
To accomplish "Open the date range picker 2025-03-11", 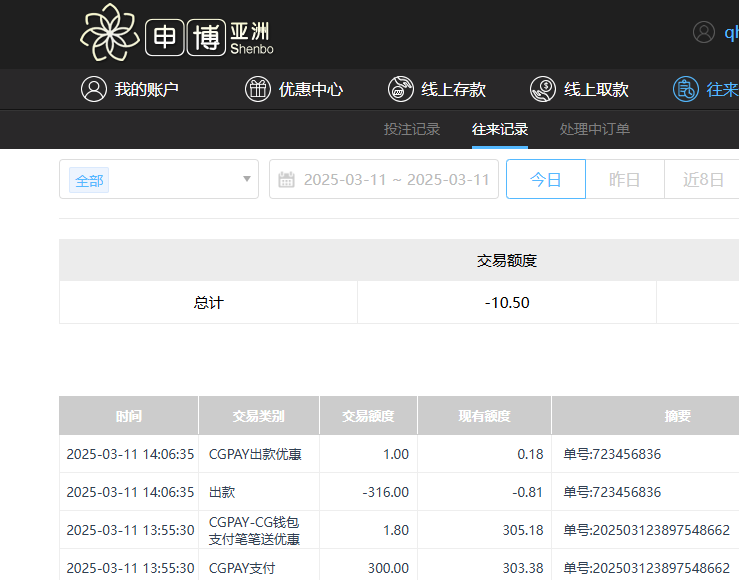I will pos(396,180).
